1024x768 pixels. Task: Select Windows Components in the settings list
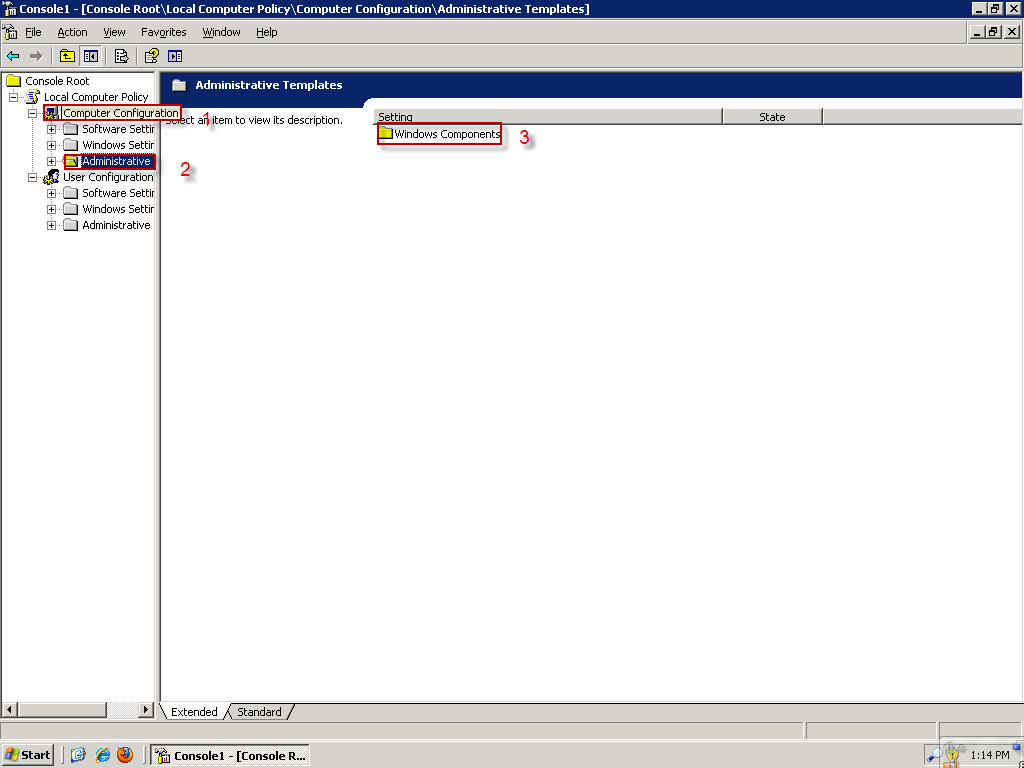point(447,134)
